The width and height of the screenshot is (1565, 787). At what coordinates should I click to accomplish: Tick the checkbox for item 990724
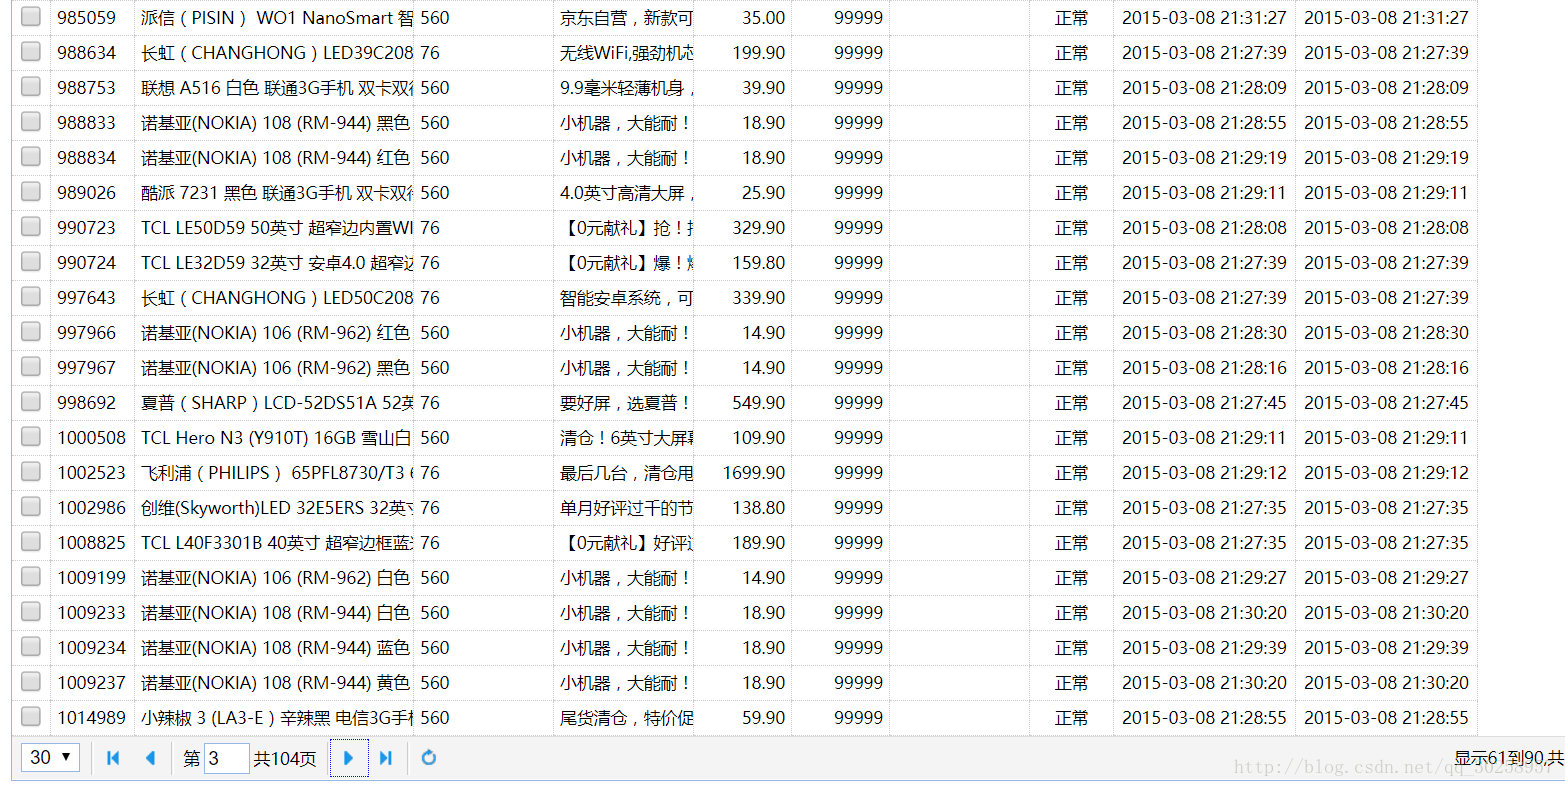(31, 262)
